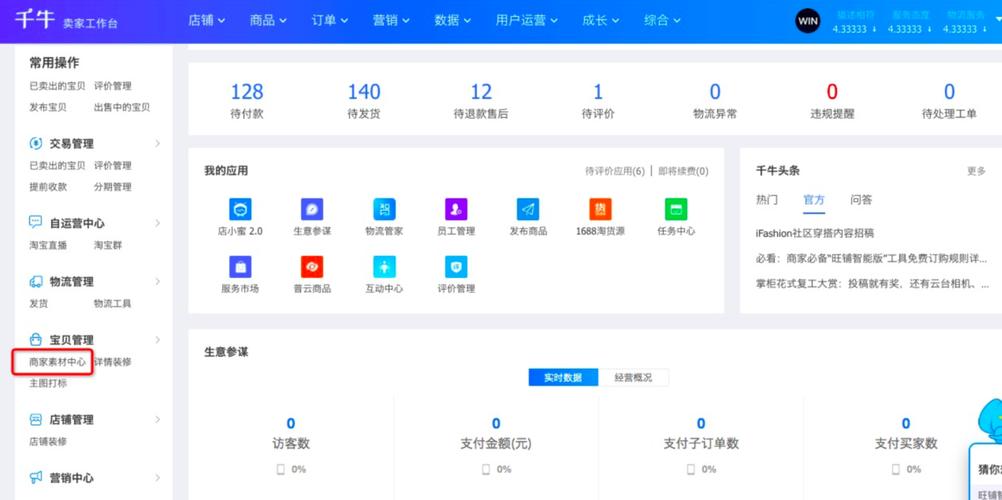Click the 物流管理 truck icon

click(x=36, y=281)
